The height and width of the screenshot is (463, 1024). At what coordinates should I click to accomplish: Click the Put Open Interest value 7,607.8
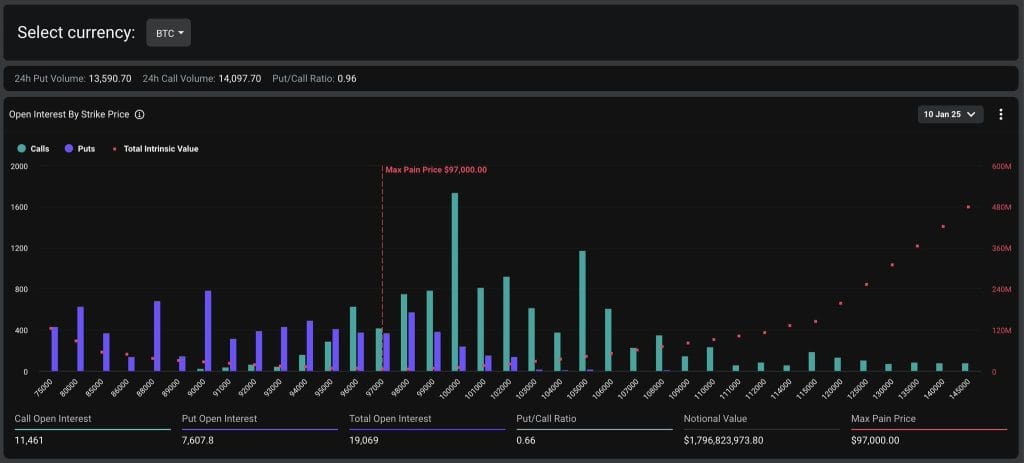(x=198, y=440)
